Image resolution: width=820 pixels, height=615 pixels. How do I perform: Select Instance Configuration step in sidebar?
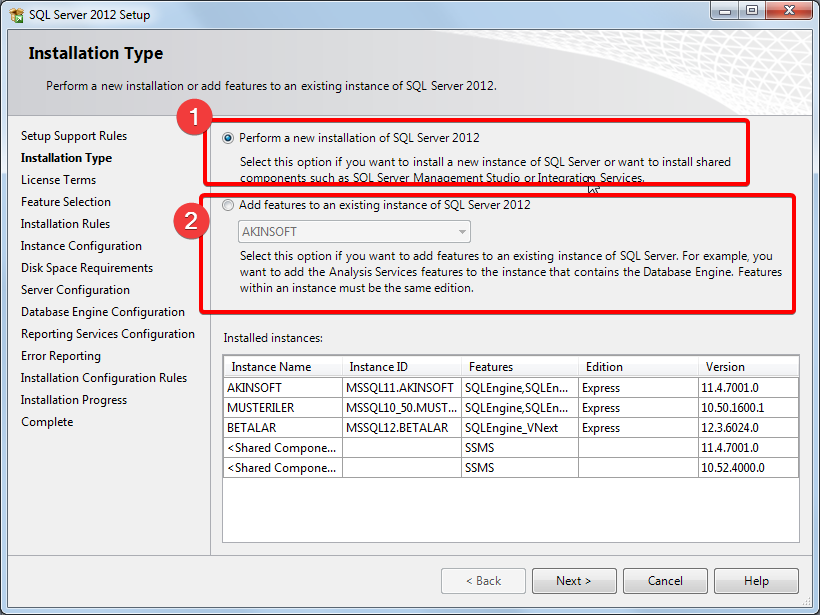click(x=81, y=246)
